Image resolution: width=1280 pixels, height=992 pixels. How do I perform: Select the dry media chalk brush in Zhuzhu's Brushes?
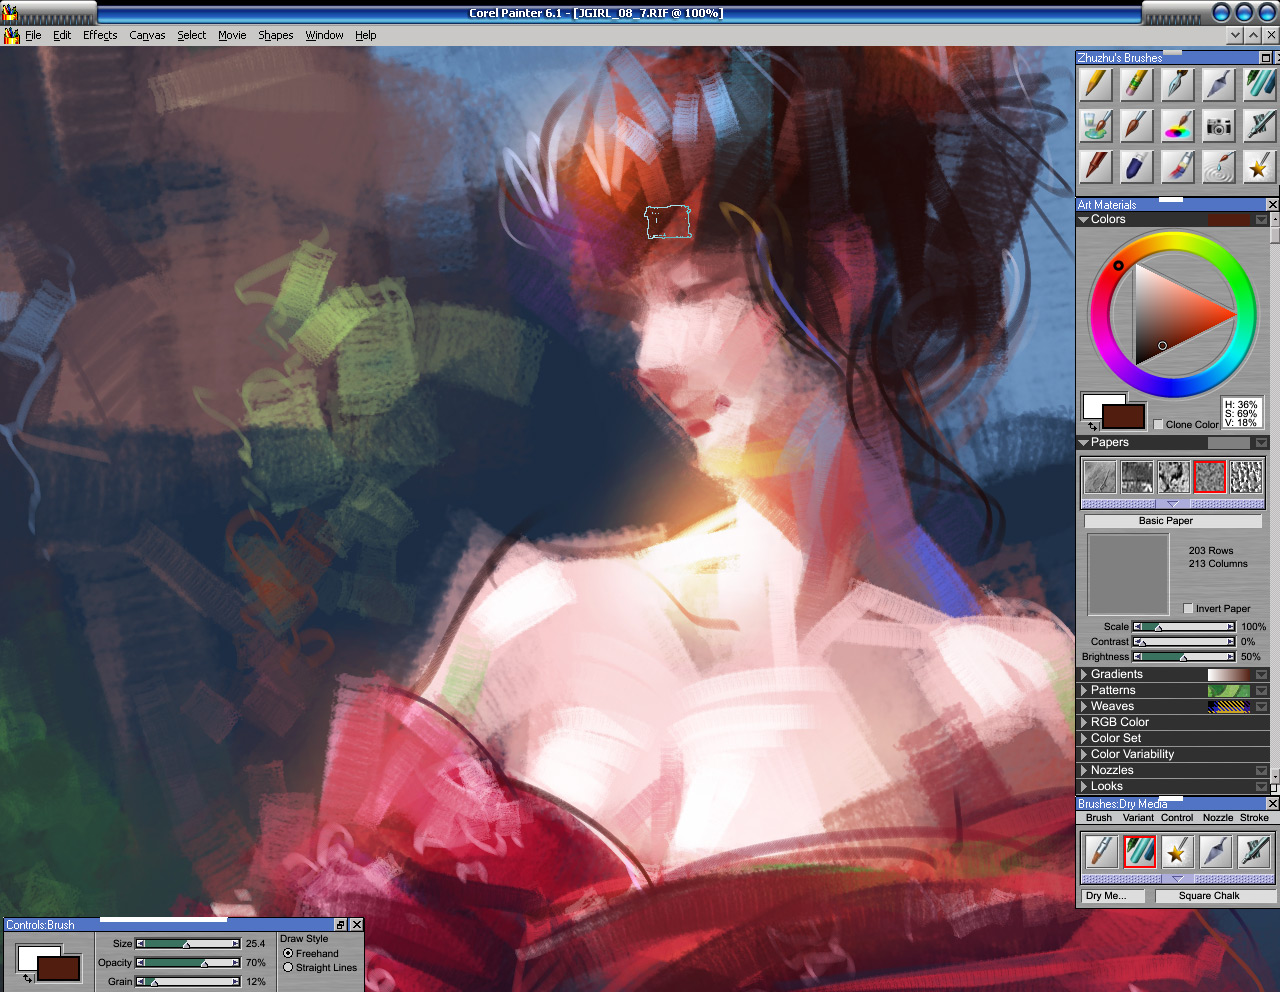(1259, 85)
